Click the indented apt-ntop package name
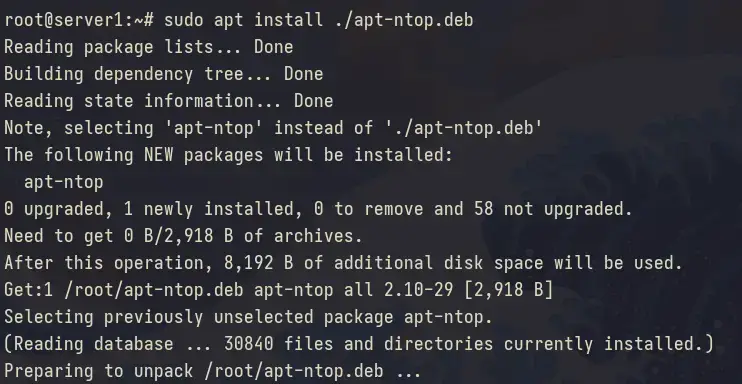Viewport: 742px width, 384px height. [63, 182]
